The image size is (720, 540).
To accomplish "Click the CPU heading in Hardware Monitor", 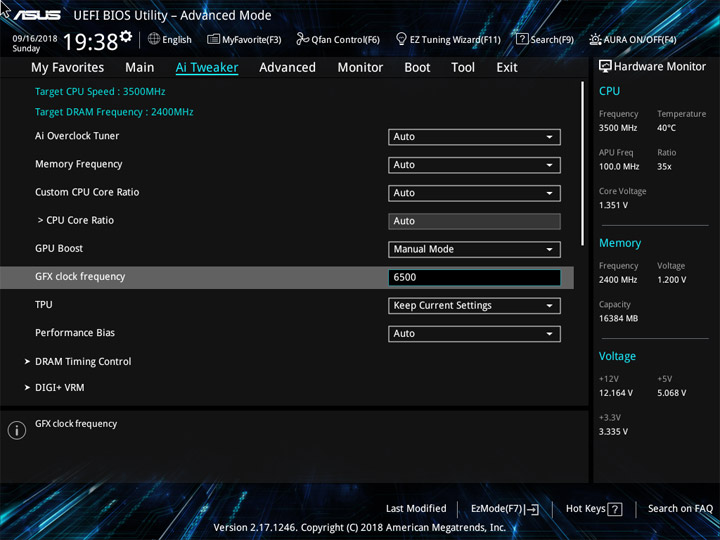I will tap(609, 91).
